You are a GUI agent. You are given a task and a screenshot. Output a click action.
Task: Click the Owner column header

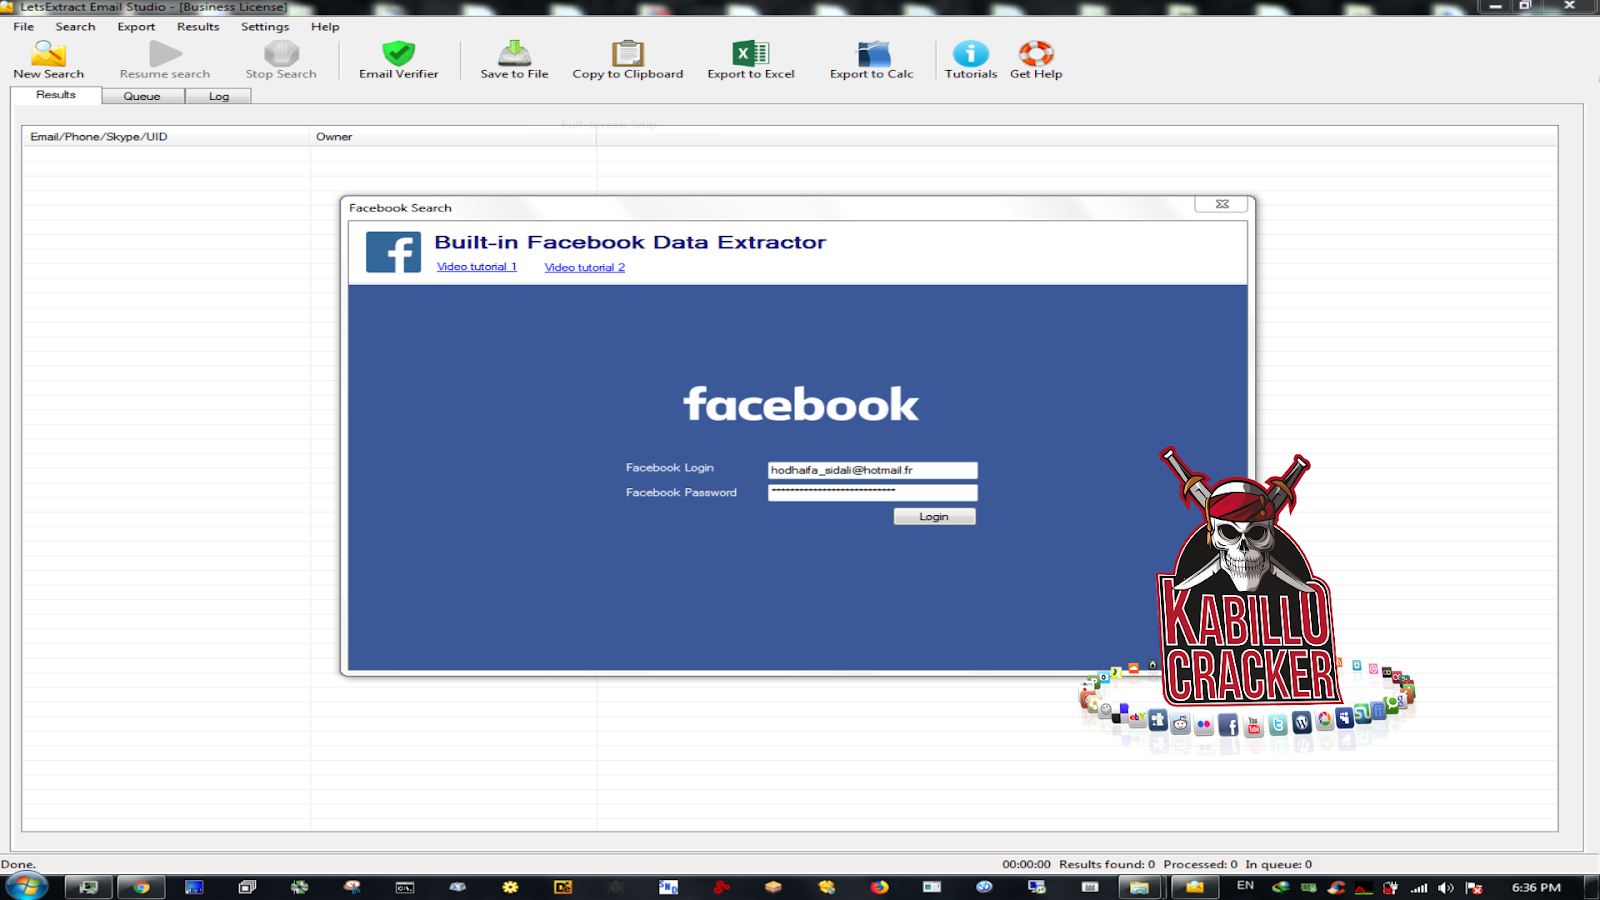coord(453,137)
